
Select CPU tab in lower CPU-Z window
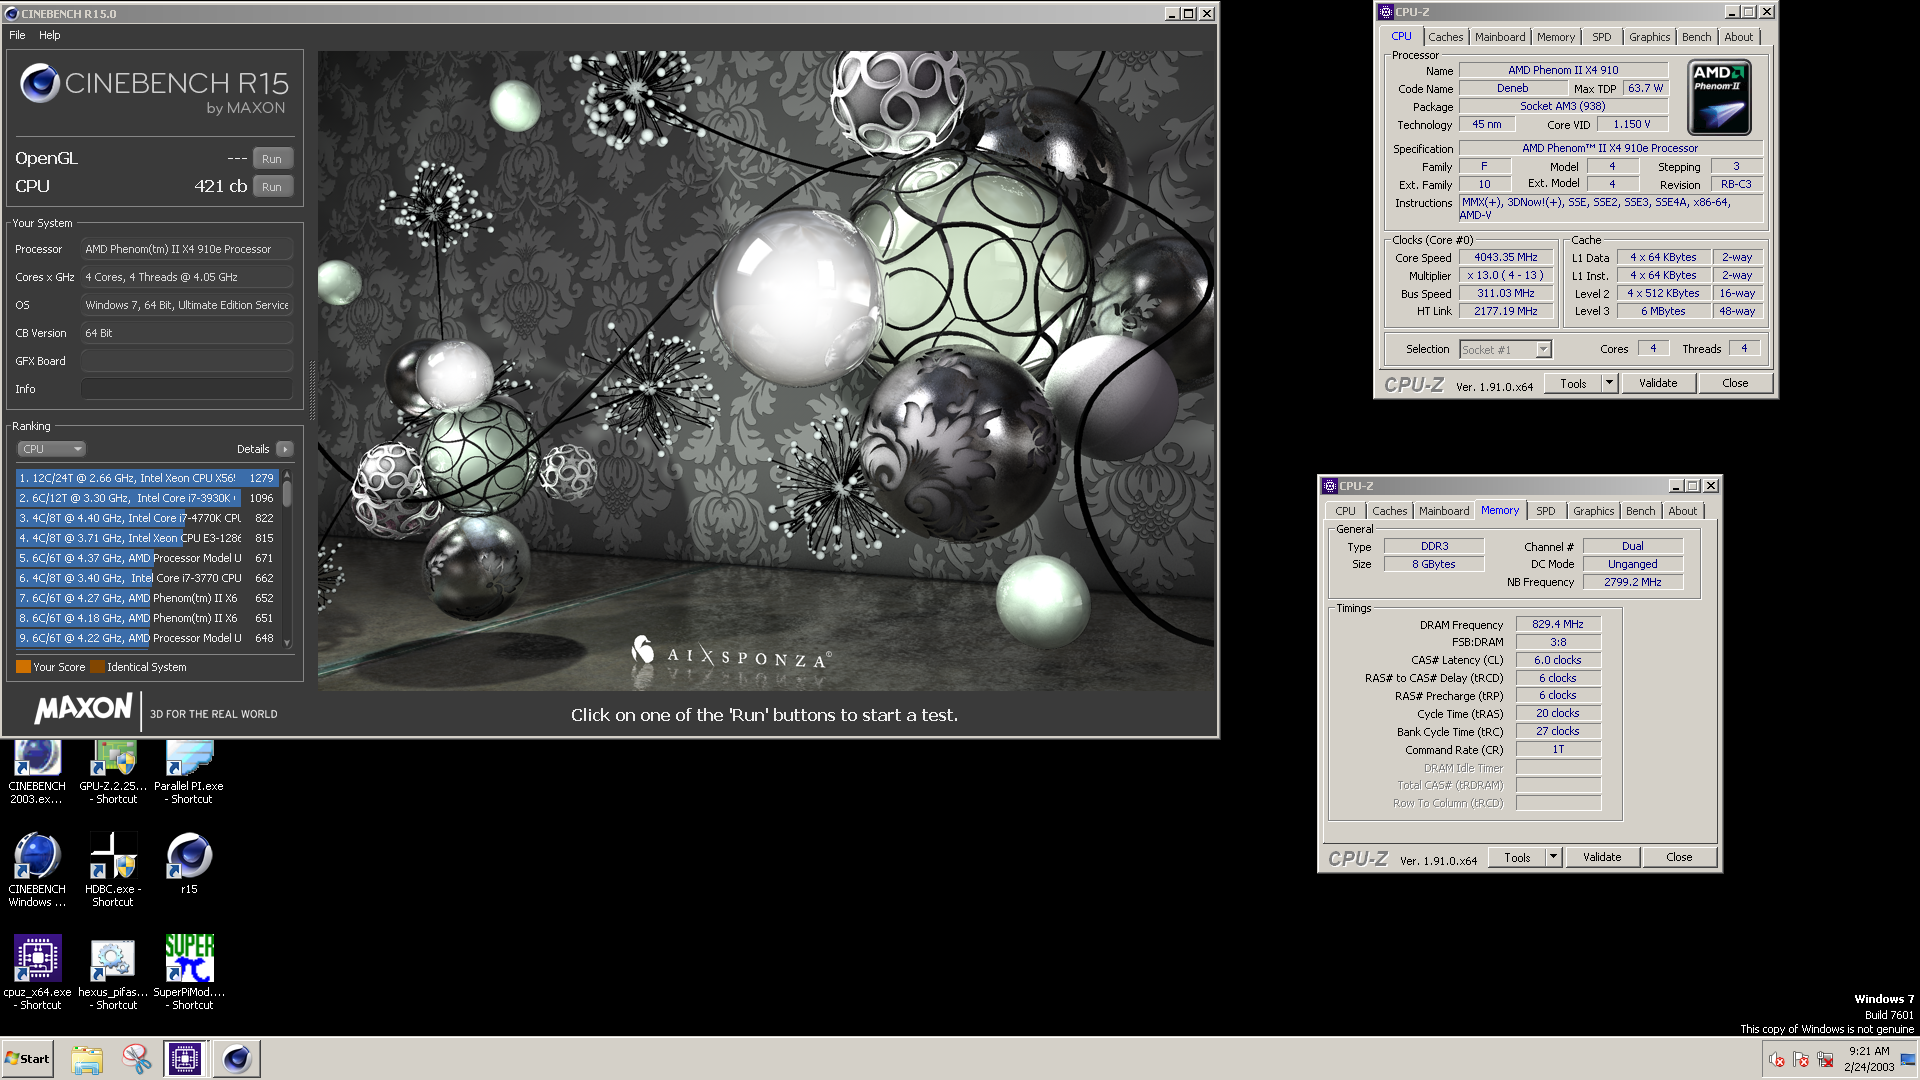click(x=1345, y=511)
